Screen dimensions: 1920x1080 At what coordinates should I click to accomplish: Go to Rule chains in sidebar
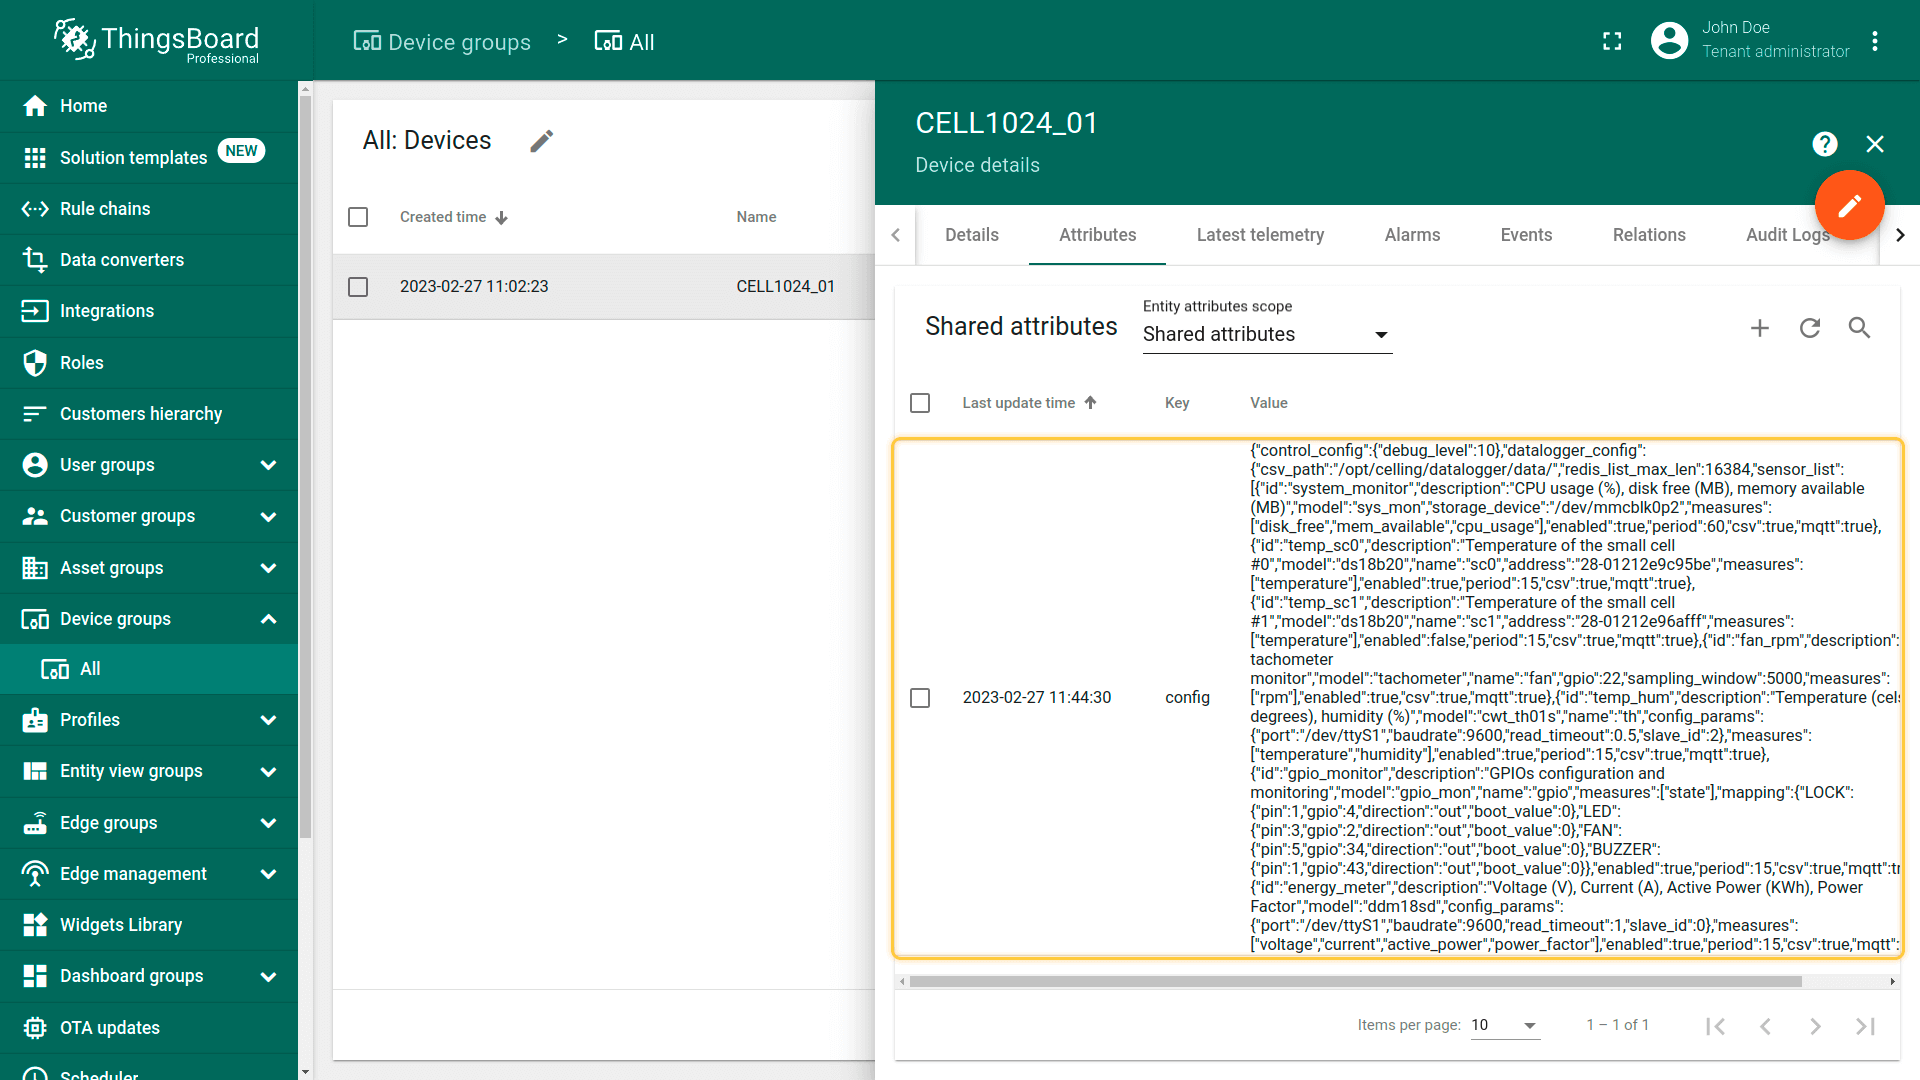[105, 209]
